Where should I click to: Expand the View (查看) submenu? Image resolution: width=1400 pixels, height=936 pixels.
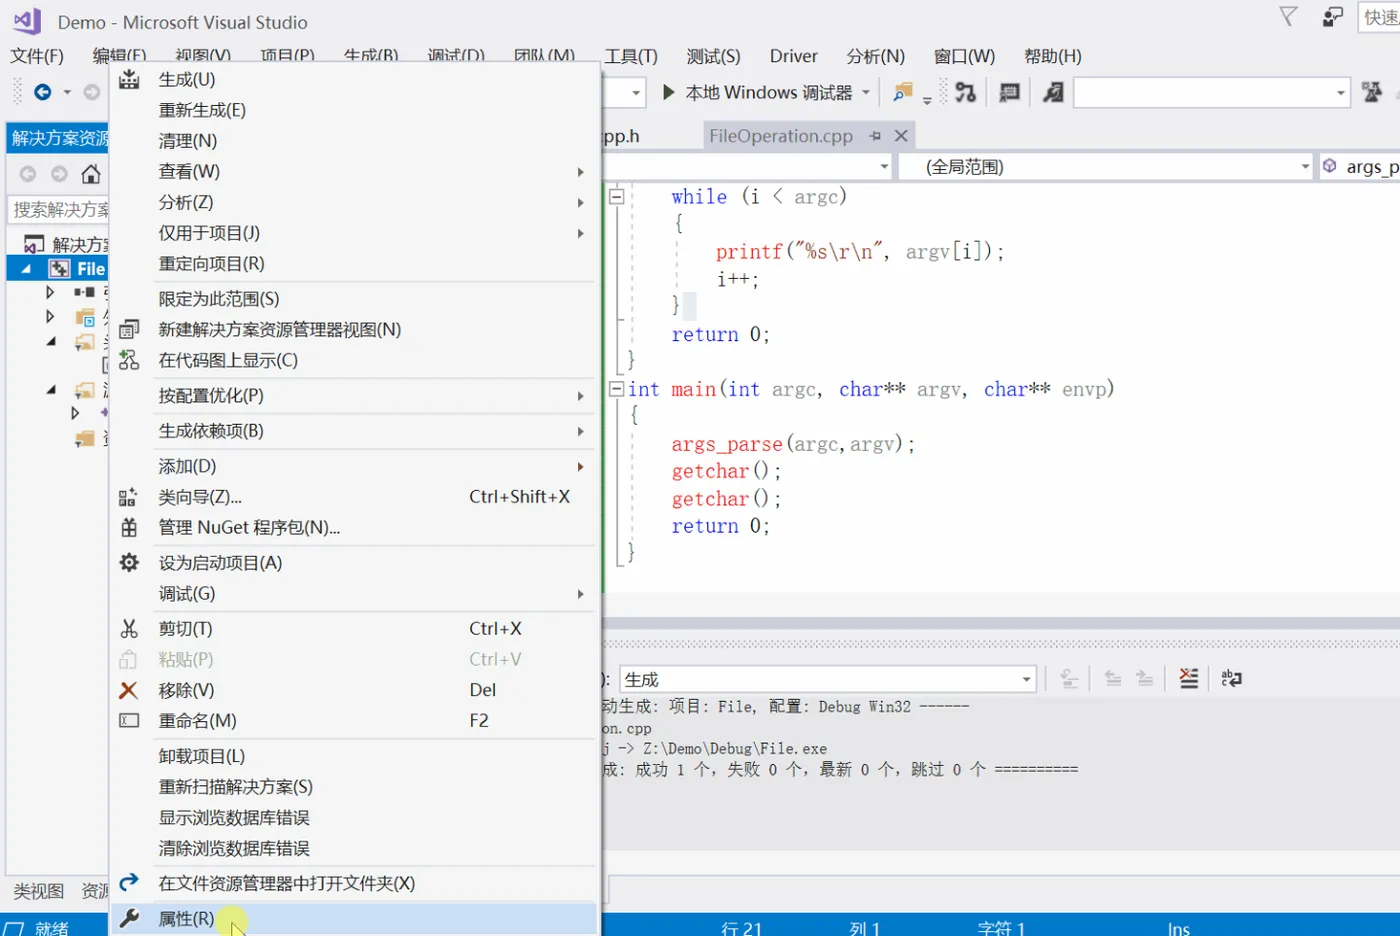(x=580, y=172)
